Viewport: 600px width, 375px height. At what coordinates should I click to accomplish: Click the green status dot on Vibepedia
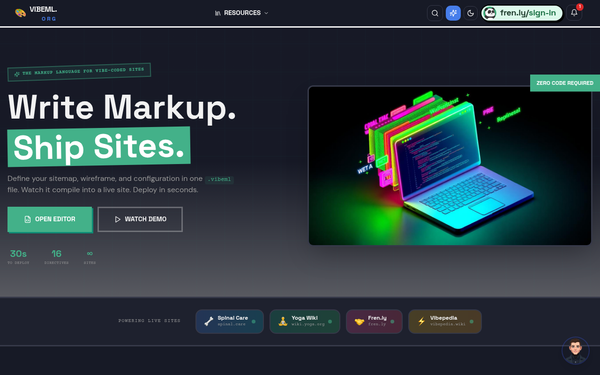point(471,321)
